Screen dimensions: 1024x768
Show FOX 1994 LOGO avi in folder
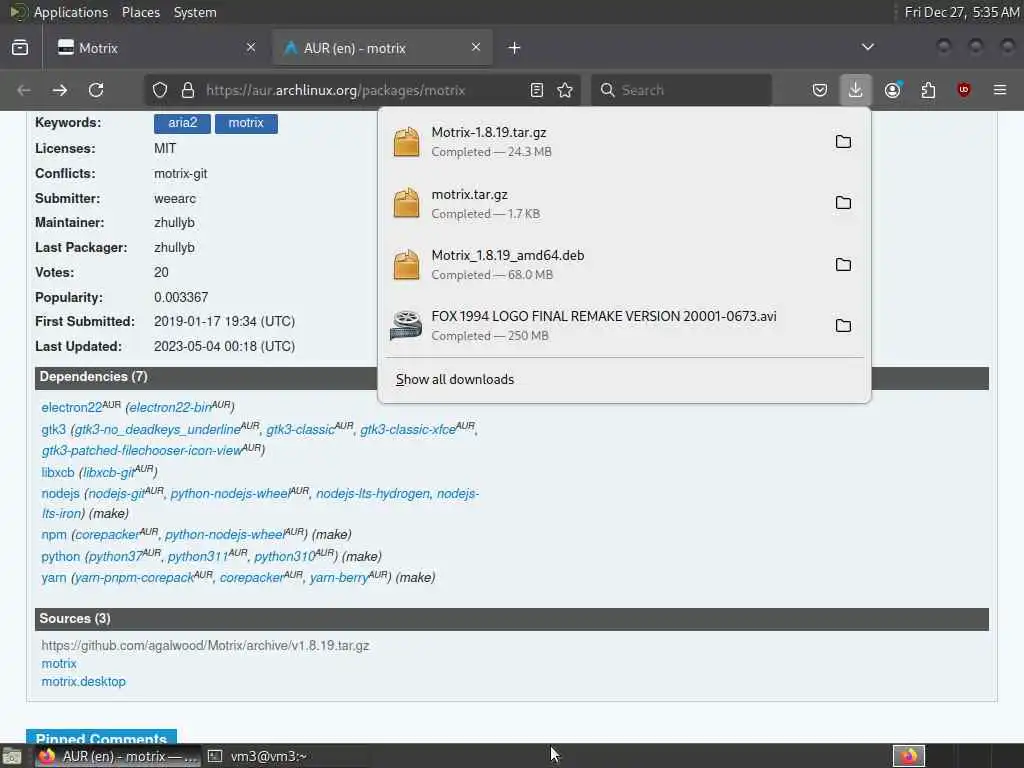[x=843, y=325]
